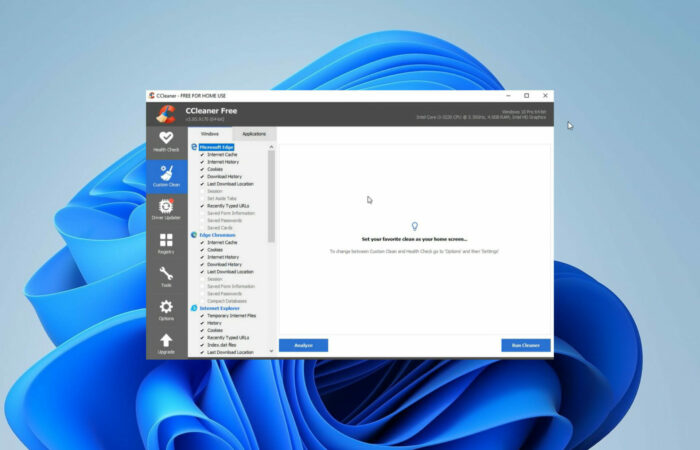
Task: Uncheck Recently Typed URLs under Microsoft Edge
Action: (202, 206)
